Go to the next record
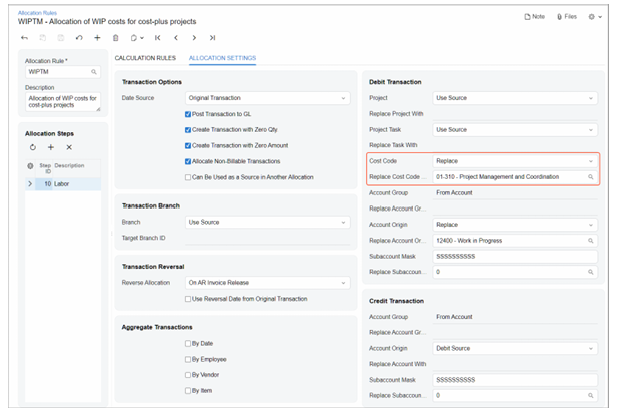 [x=193, y=37]
